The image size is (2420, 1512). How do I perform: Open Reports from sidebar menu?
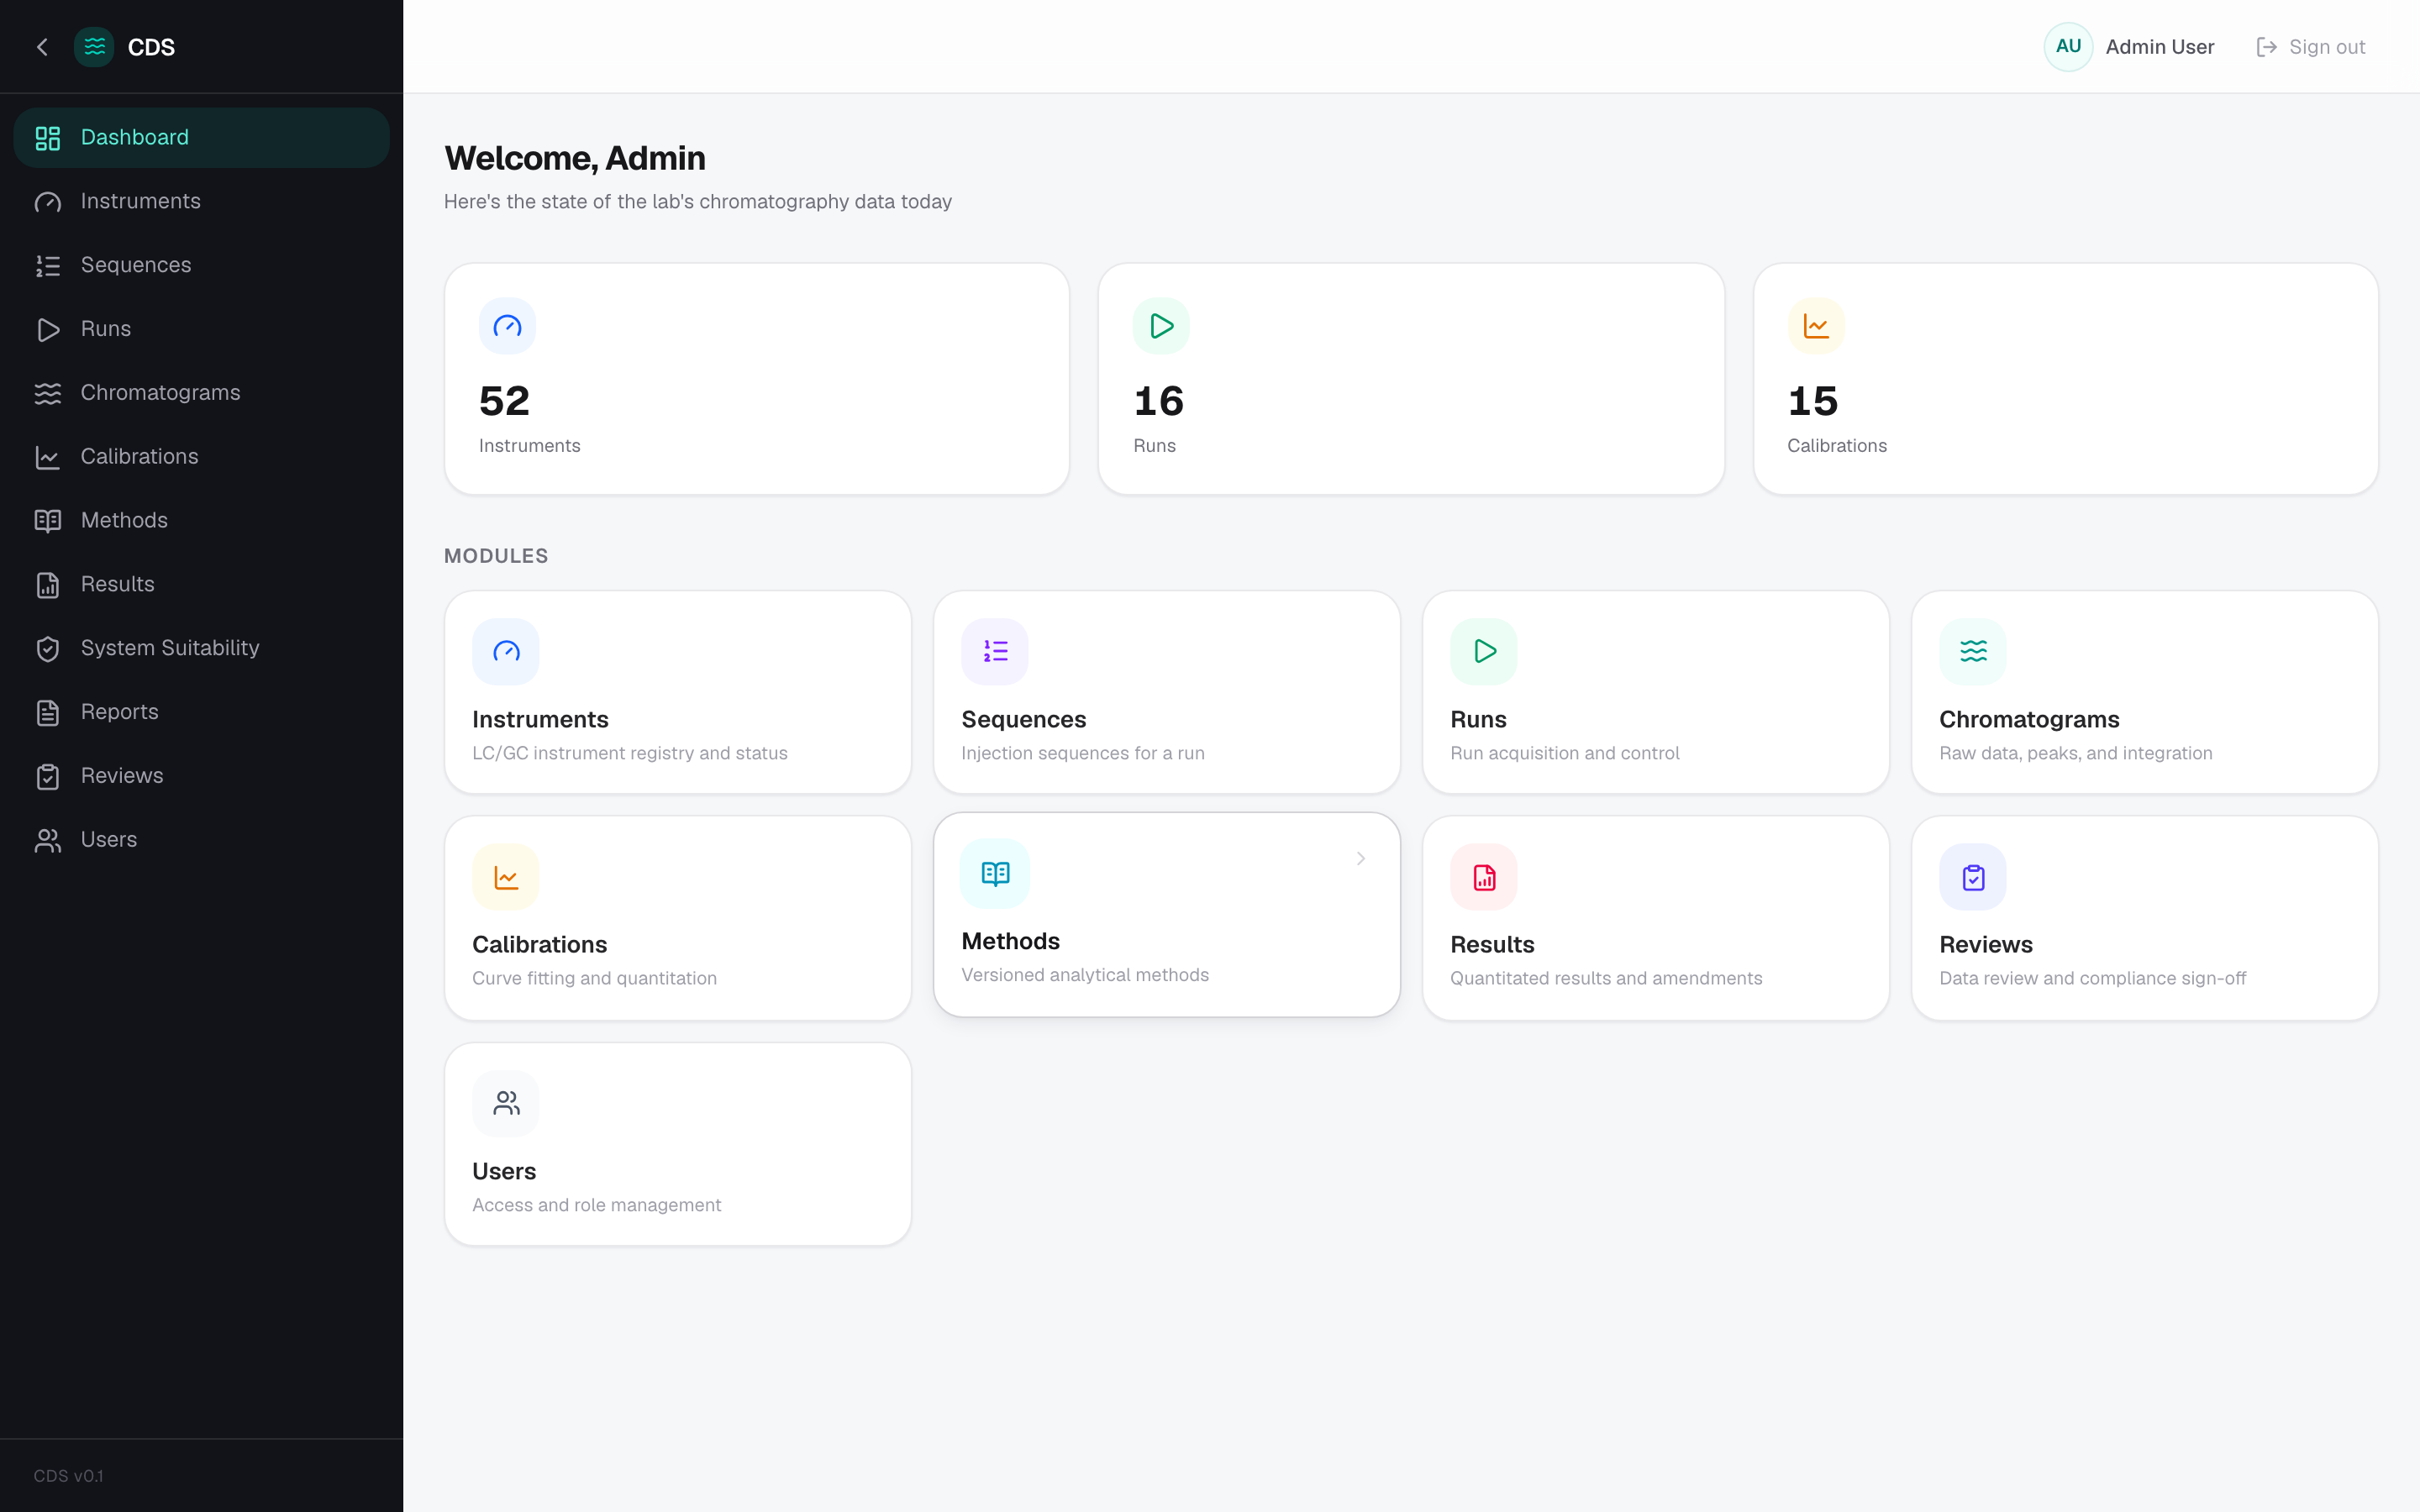coord(202,713)
